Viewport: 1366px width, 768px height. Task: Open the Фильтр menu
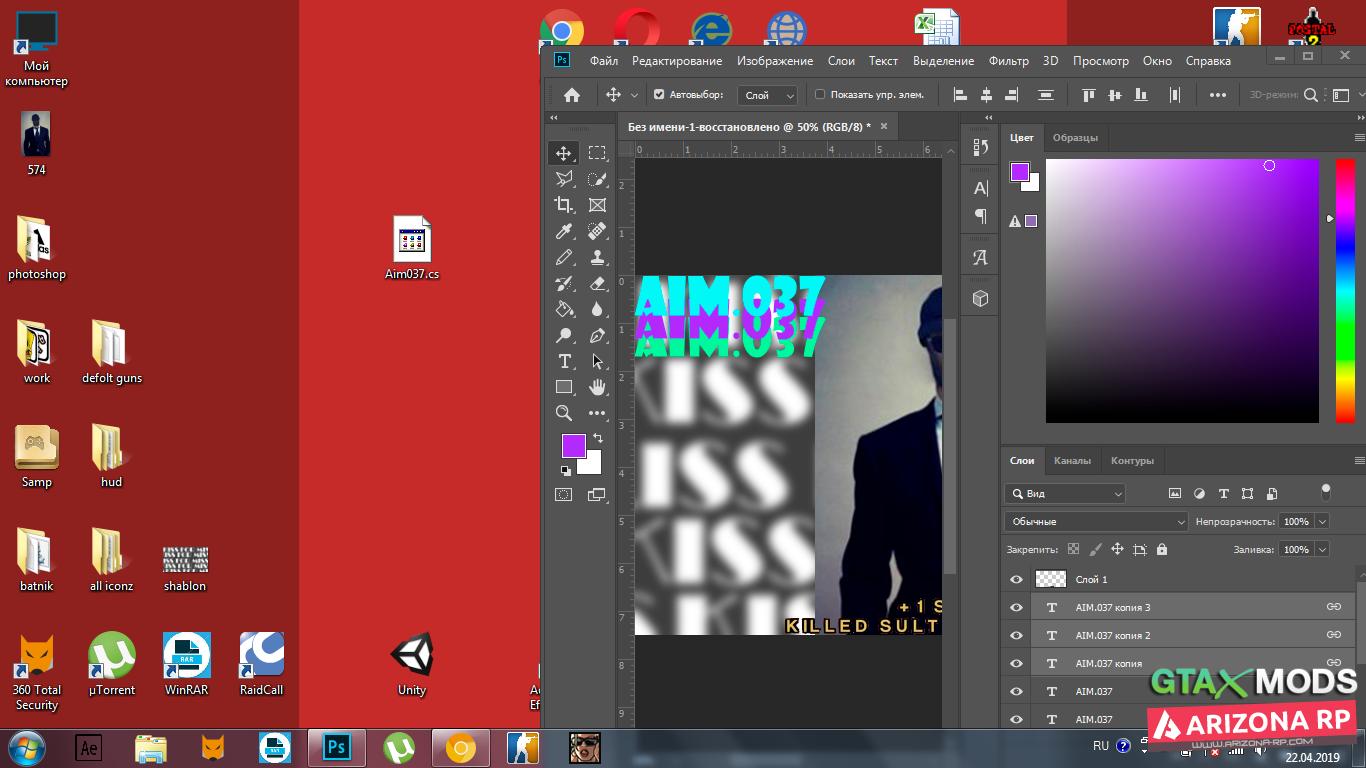pos(1008,61)
